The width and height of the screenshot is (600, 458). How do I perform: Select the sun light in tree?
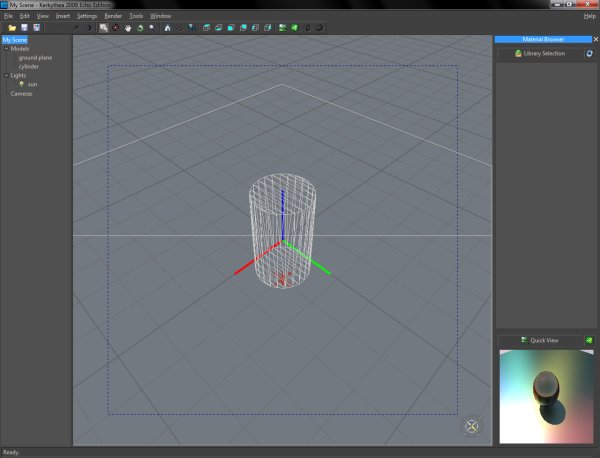click(x=32, y=84)
